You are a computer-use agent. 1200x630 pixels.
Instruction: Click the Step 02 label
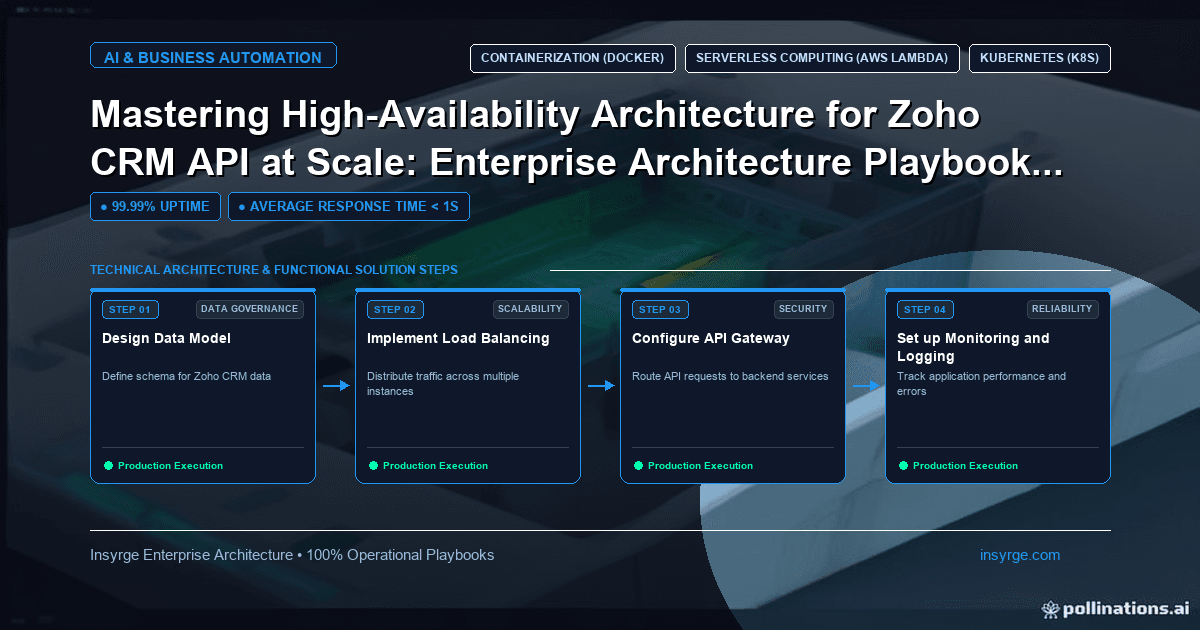(395, 309)
